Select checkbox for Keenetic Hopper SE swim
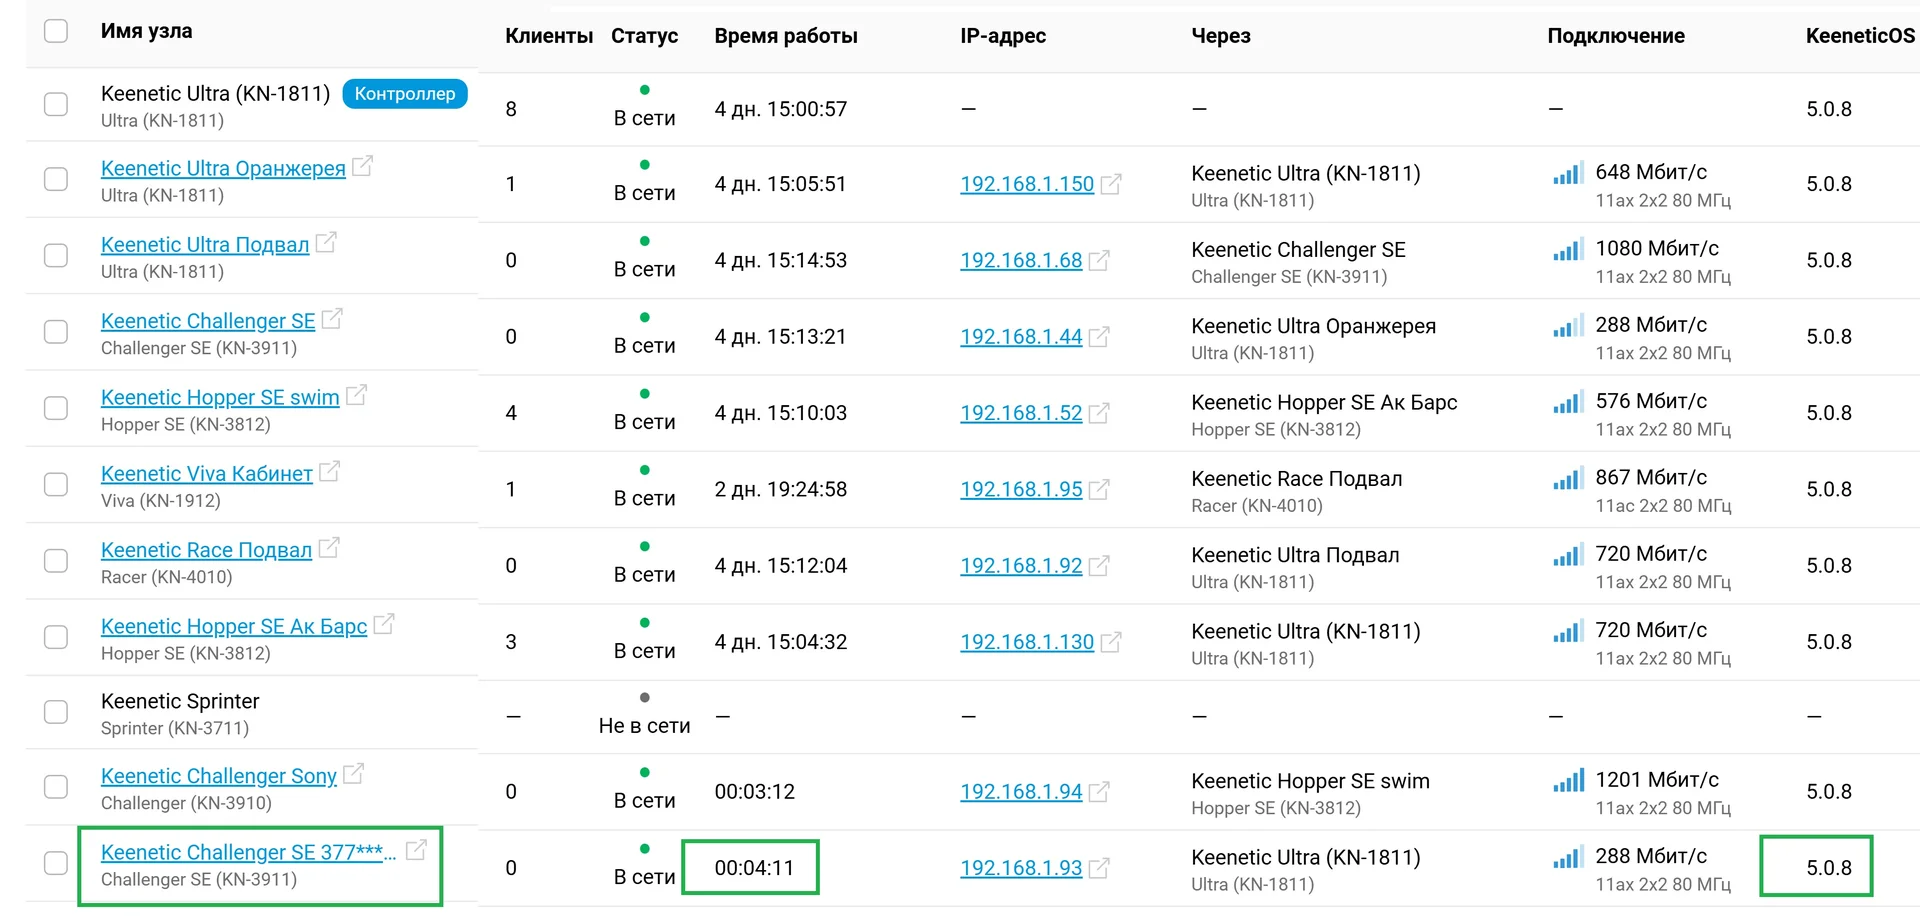 56,408
